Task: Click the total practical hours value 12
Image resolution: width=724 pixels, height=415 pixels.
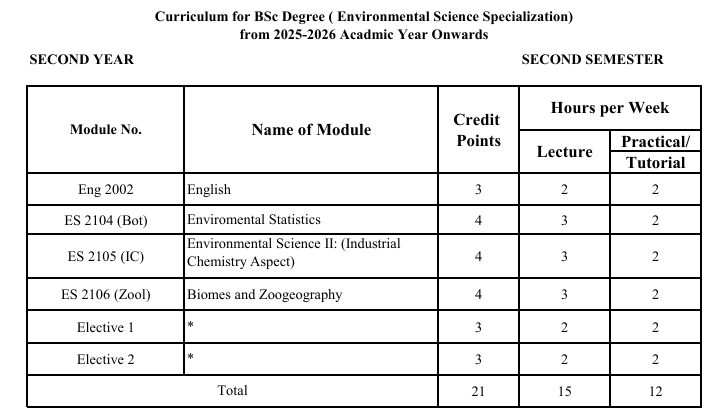Action: click(655, 391)
